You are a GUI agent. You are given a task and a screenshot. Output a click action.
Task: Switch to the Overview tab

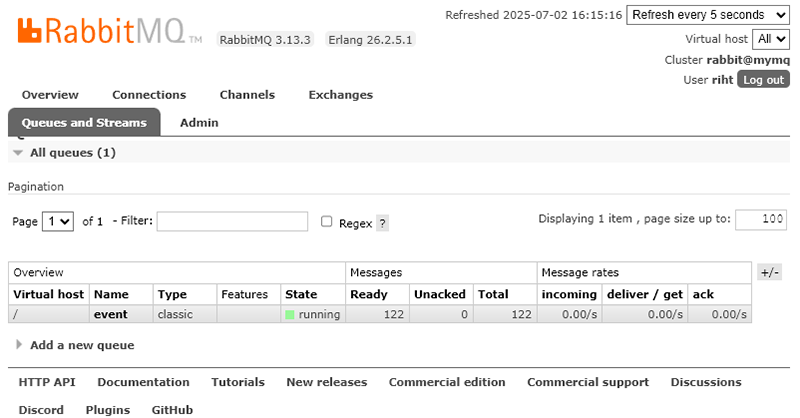pos(50,95)
